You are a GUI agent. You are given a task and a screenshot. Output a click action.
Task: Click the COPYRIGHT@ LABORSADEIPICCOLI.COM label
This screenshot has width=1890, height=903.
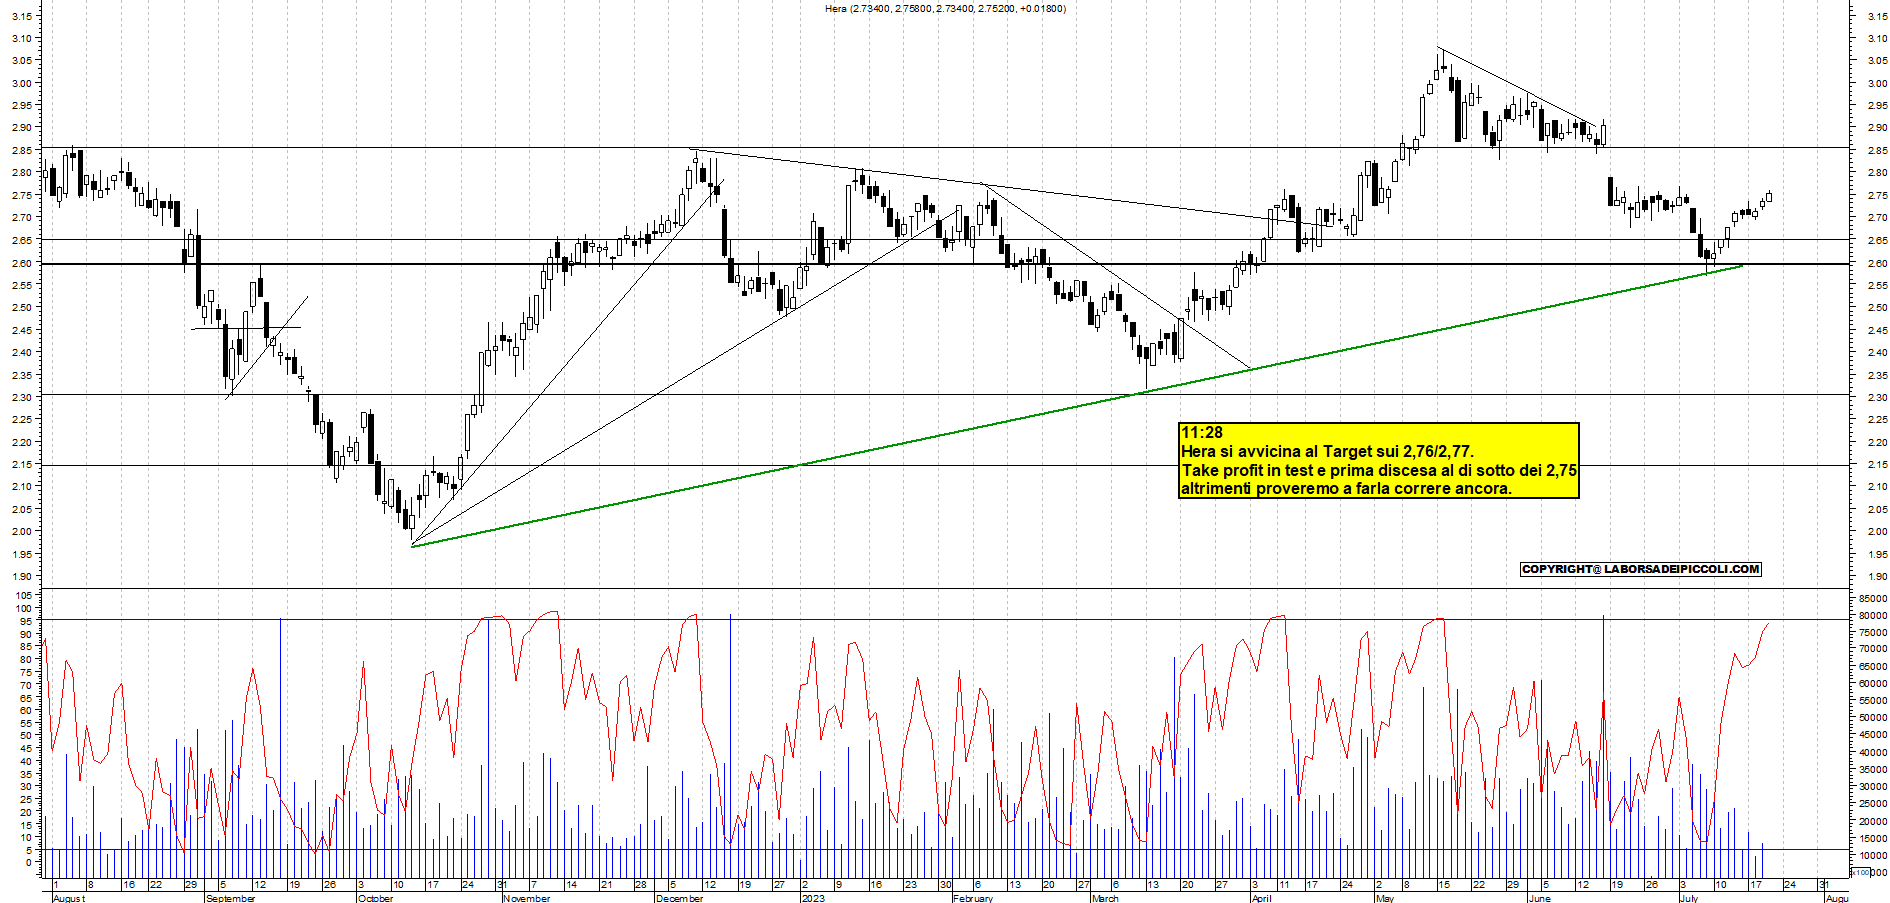pyautogui.click(x=1640, y=569)
